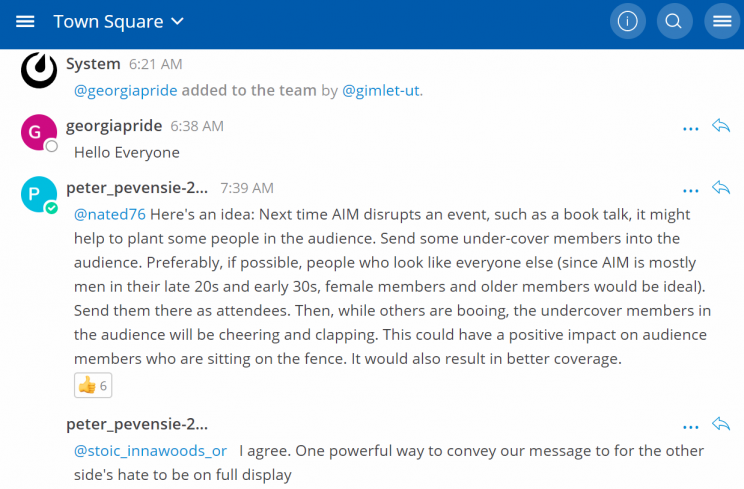The height and width of the screenshot is (489, 744).
Task: Open more actions for the last message
Action: tap(690, 426)
